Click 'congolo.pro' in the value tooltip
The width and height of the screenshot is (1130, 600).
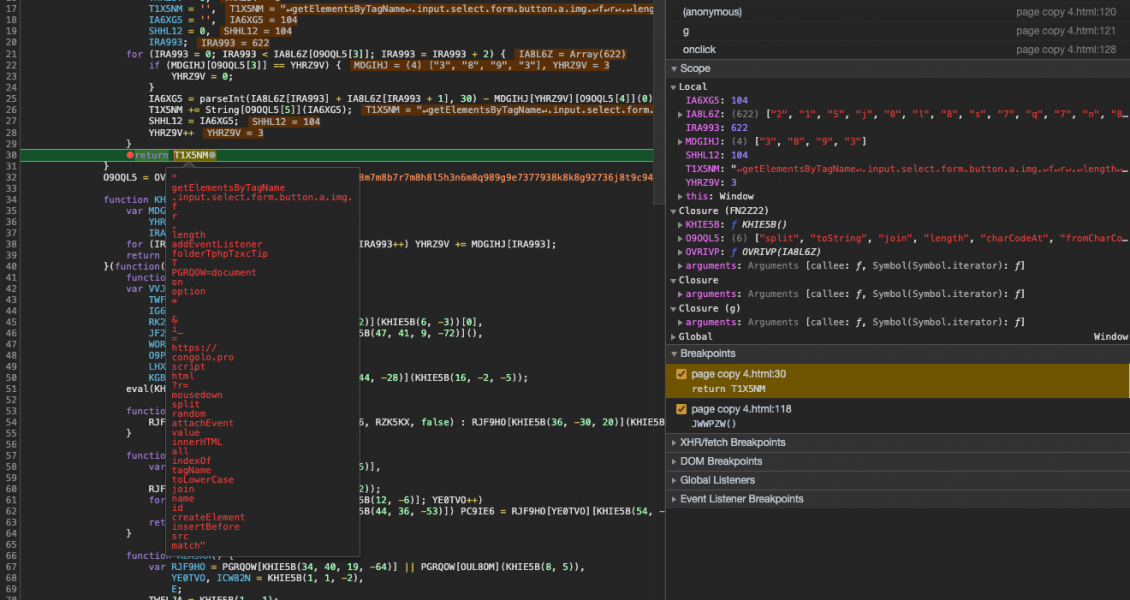(203, 357)
